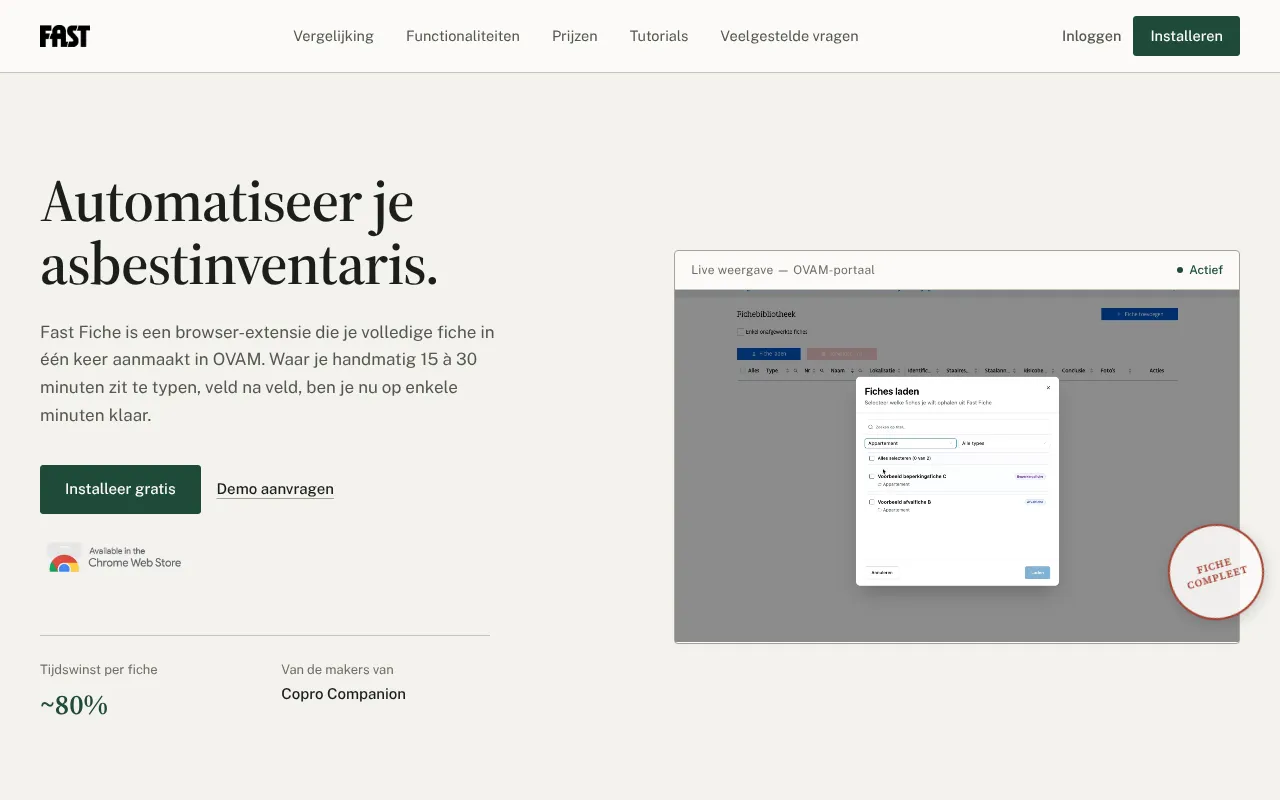Click the 'Automatiseer je asbestinventaris.' headline
Screen dimensions: 1280x800
click(240, 233)
